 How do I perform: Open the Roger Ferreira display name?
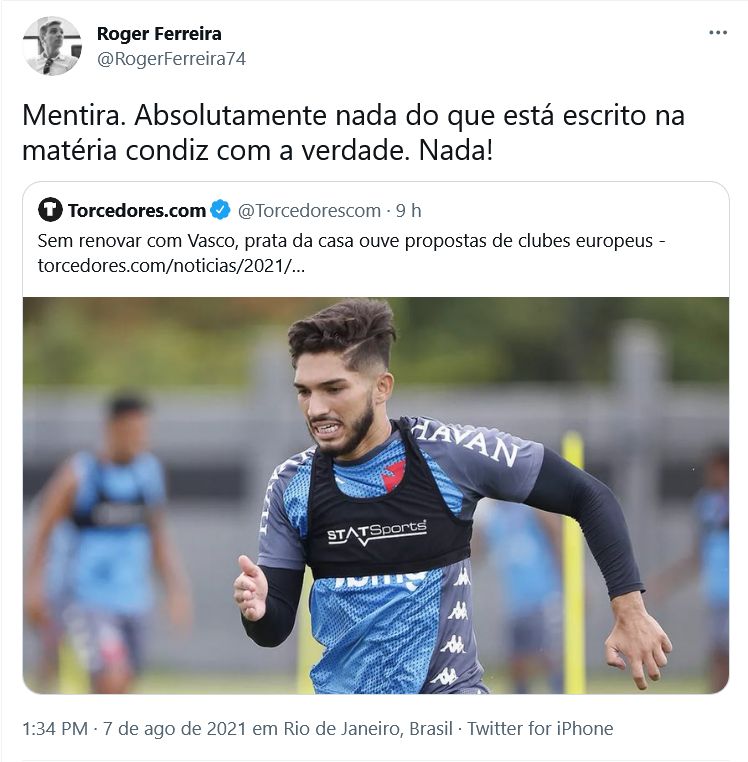pos(159,34)
